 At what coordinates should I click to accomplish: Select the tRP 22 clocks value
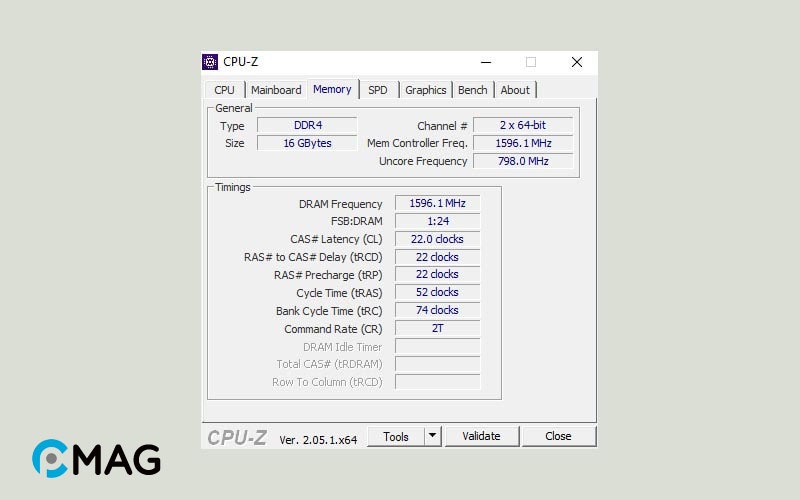(x=437, y=274)
